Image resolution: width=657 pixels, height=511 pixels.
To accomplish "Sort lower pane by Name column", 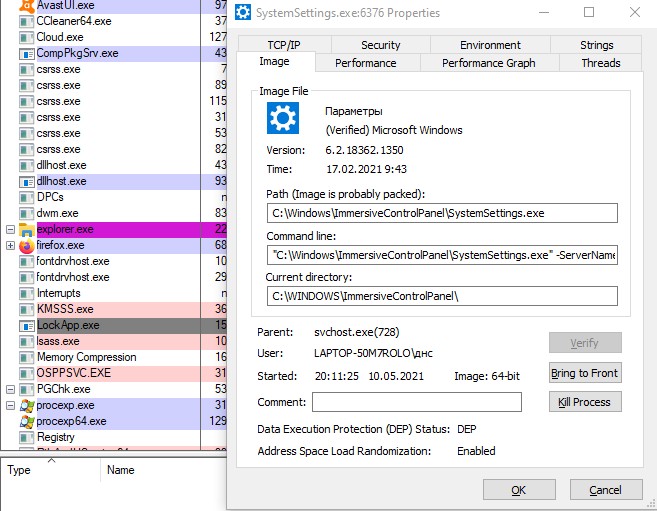I will (163, 470).
